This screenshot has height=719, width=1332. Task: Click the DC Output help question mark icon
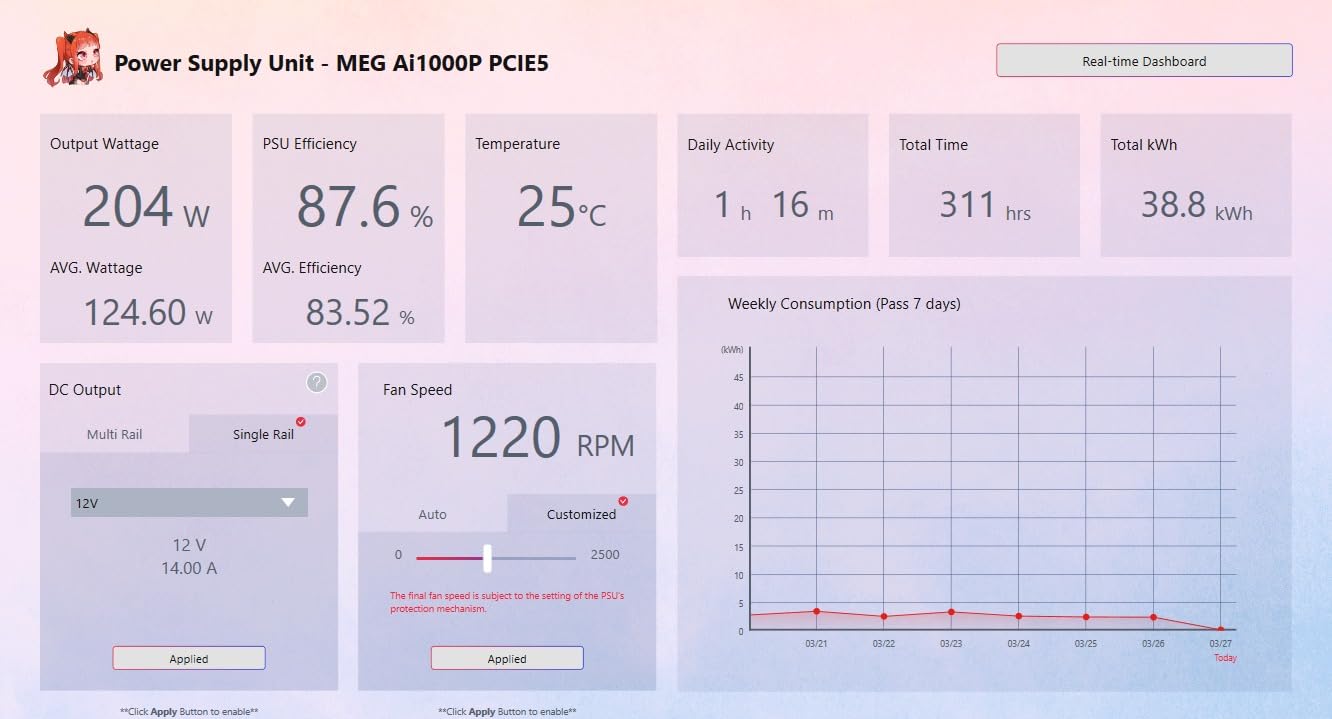[x=316, y=382]
